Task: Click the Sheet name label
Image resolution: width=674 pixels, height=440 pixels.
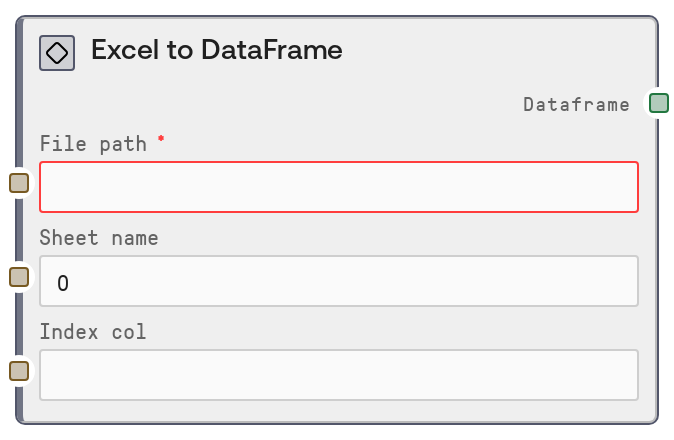Action: (99, 238)
